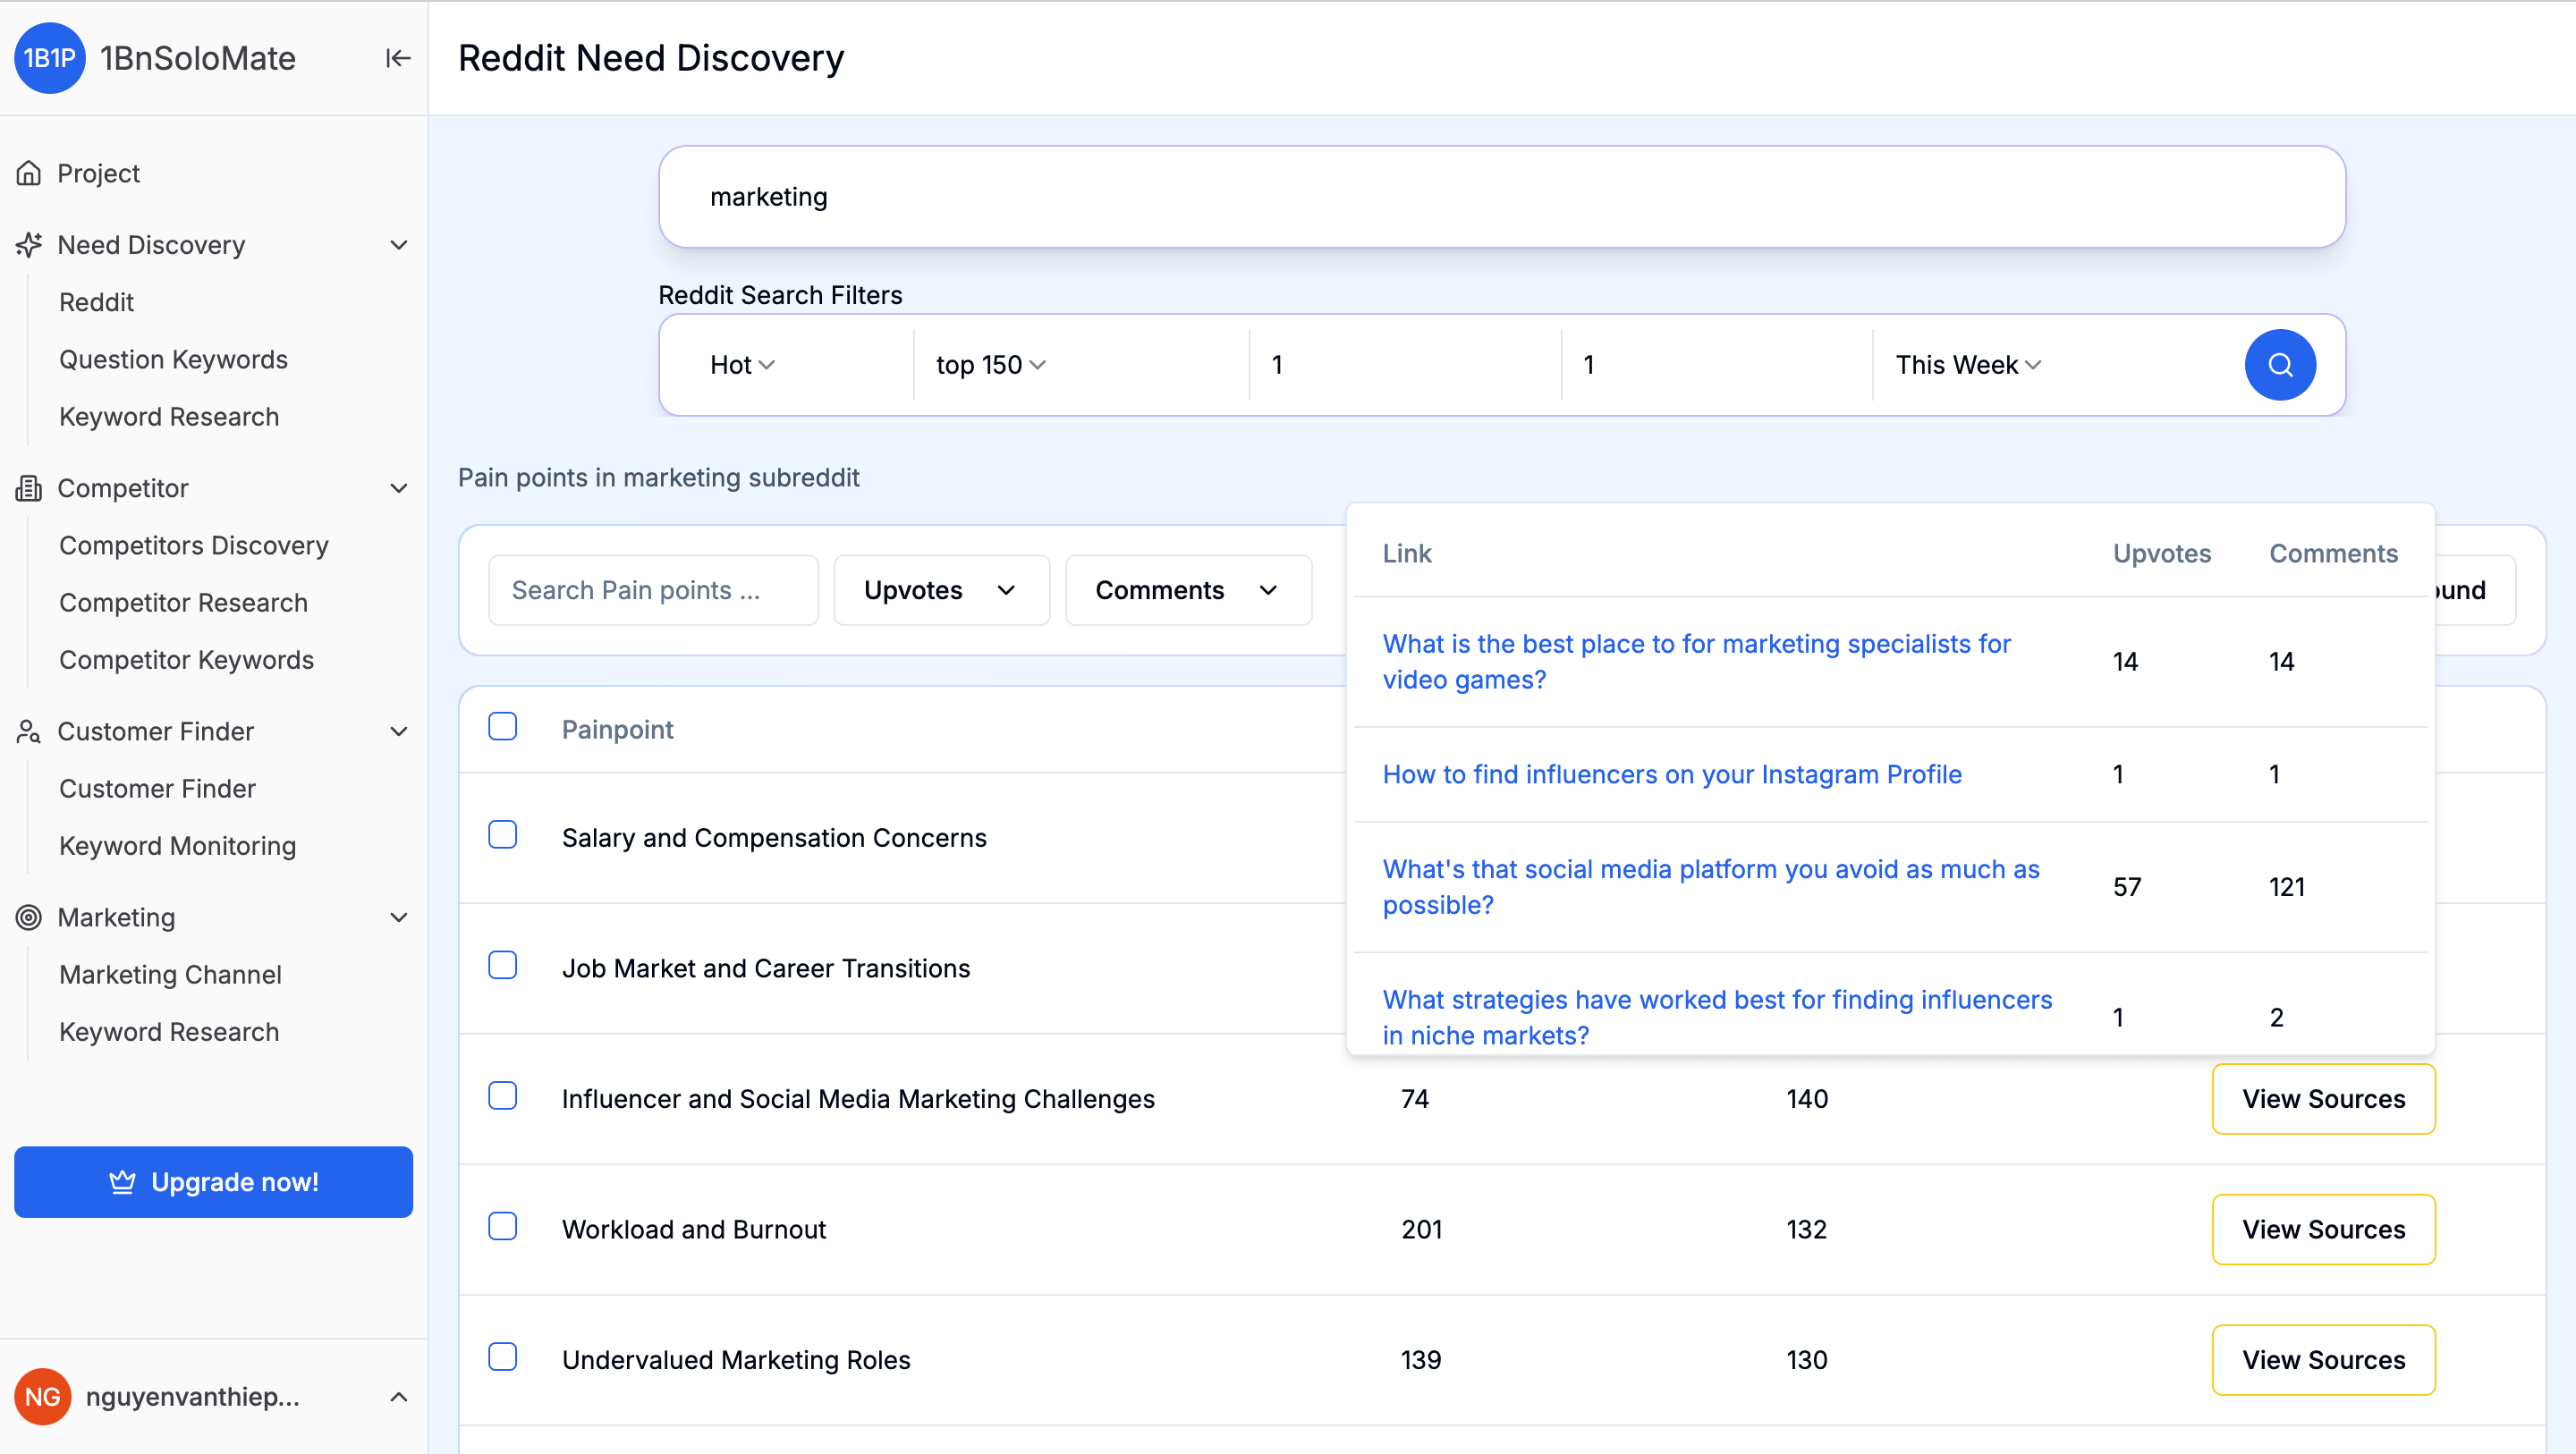Check the Salary and Compensation Concerns checkbox
The width and height of the screenshot is (2576, 1454).
[502, 835]
